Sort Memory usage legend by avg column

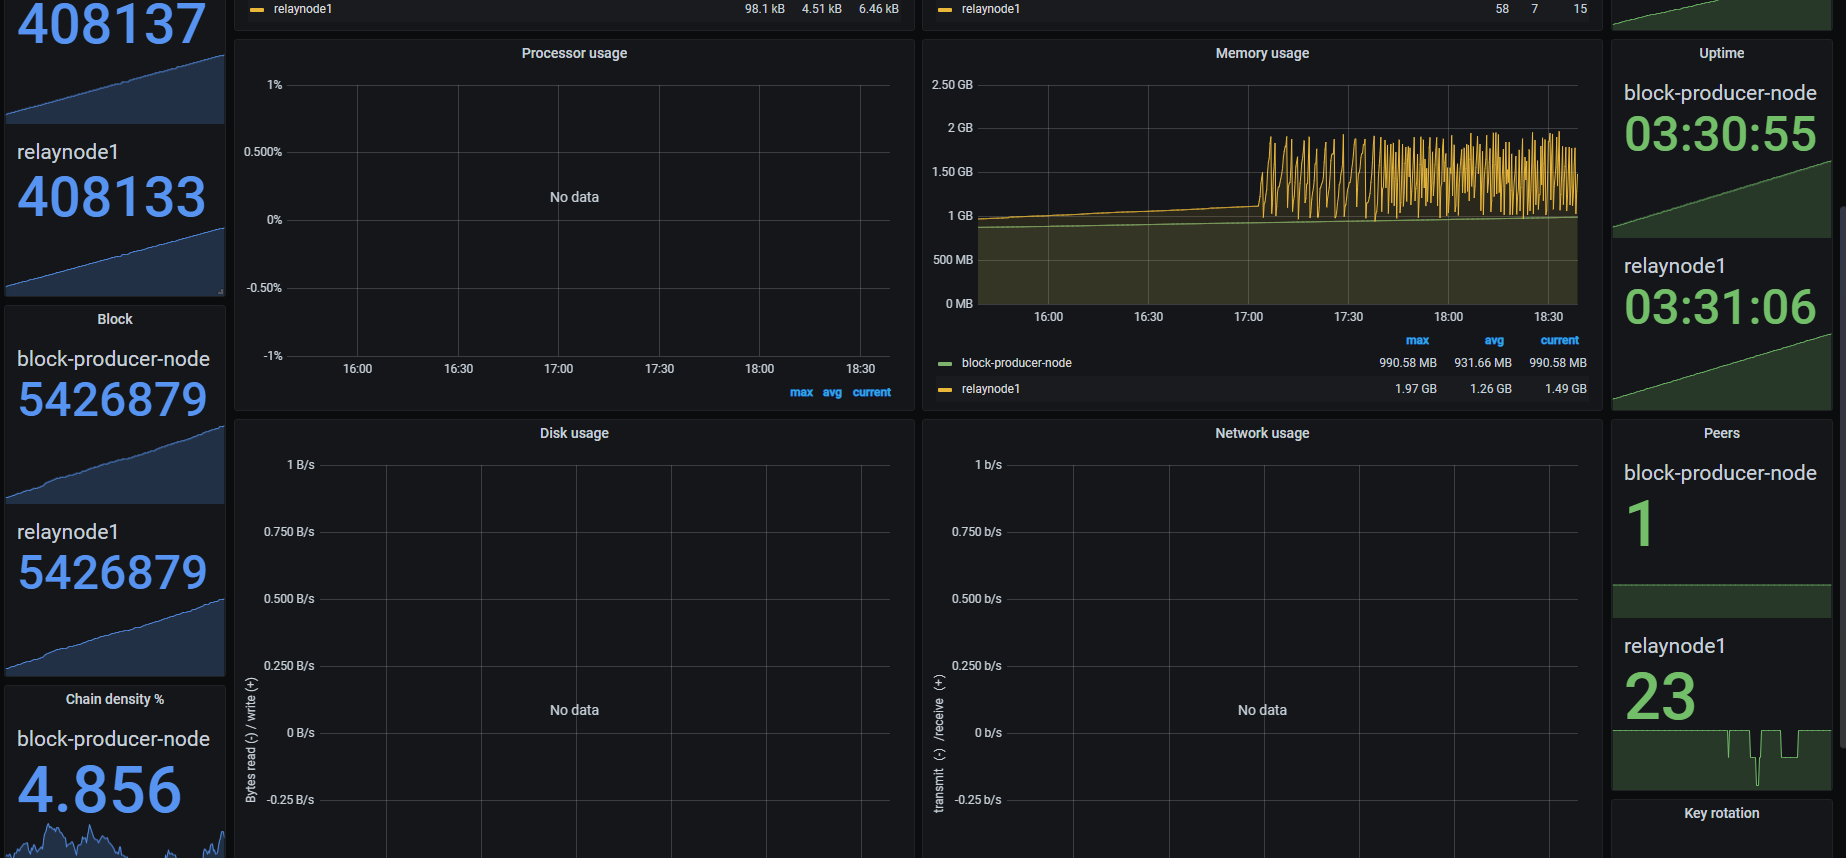click(x=1494, y=340)
